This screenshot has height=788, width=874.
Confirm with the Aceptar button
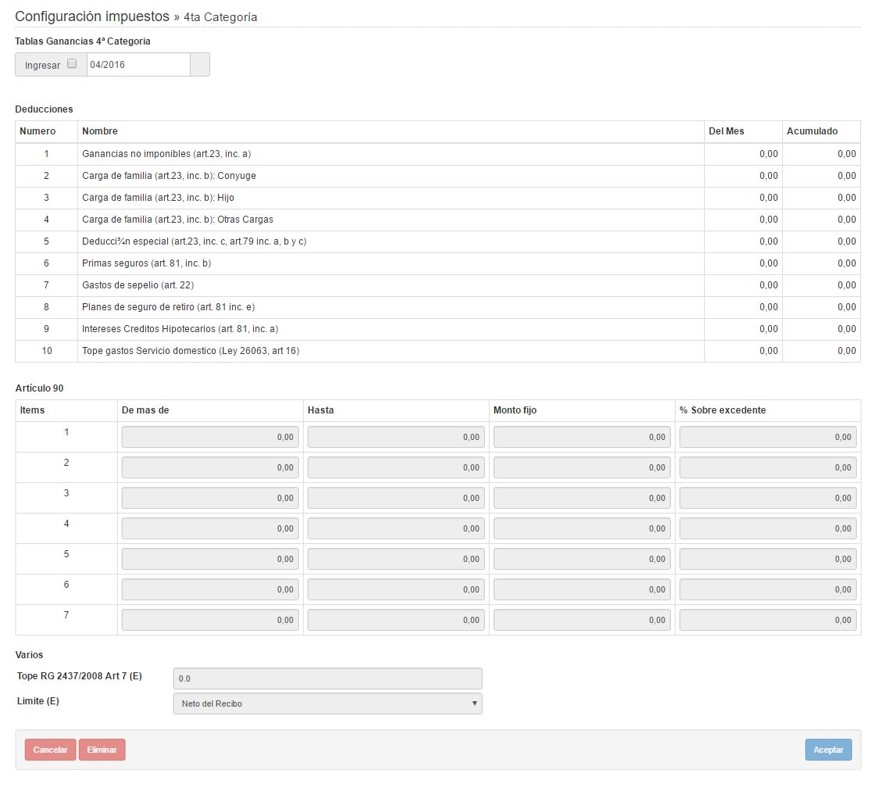pos(827,750)
